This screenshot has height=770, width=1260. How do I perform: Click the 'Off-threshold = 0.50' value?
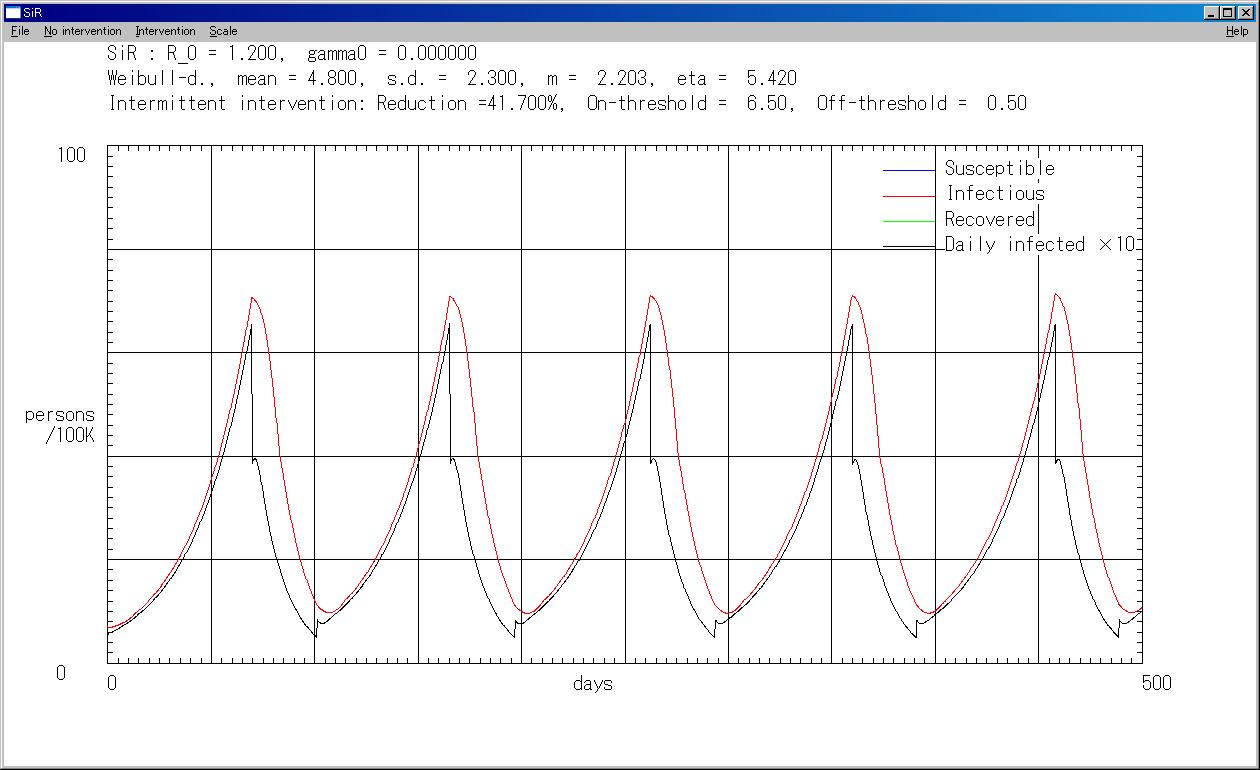[921, 103]
